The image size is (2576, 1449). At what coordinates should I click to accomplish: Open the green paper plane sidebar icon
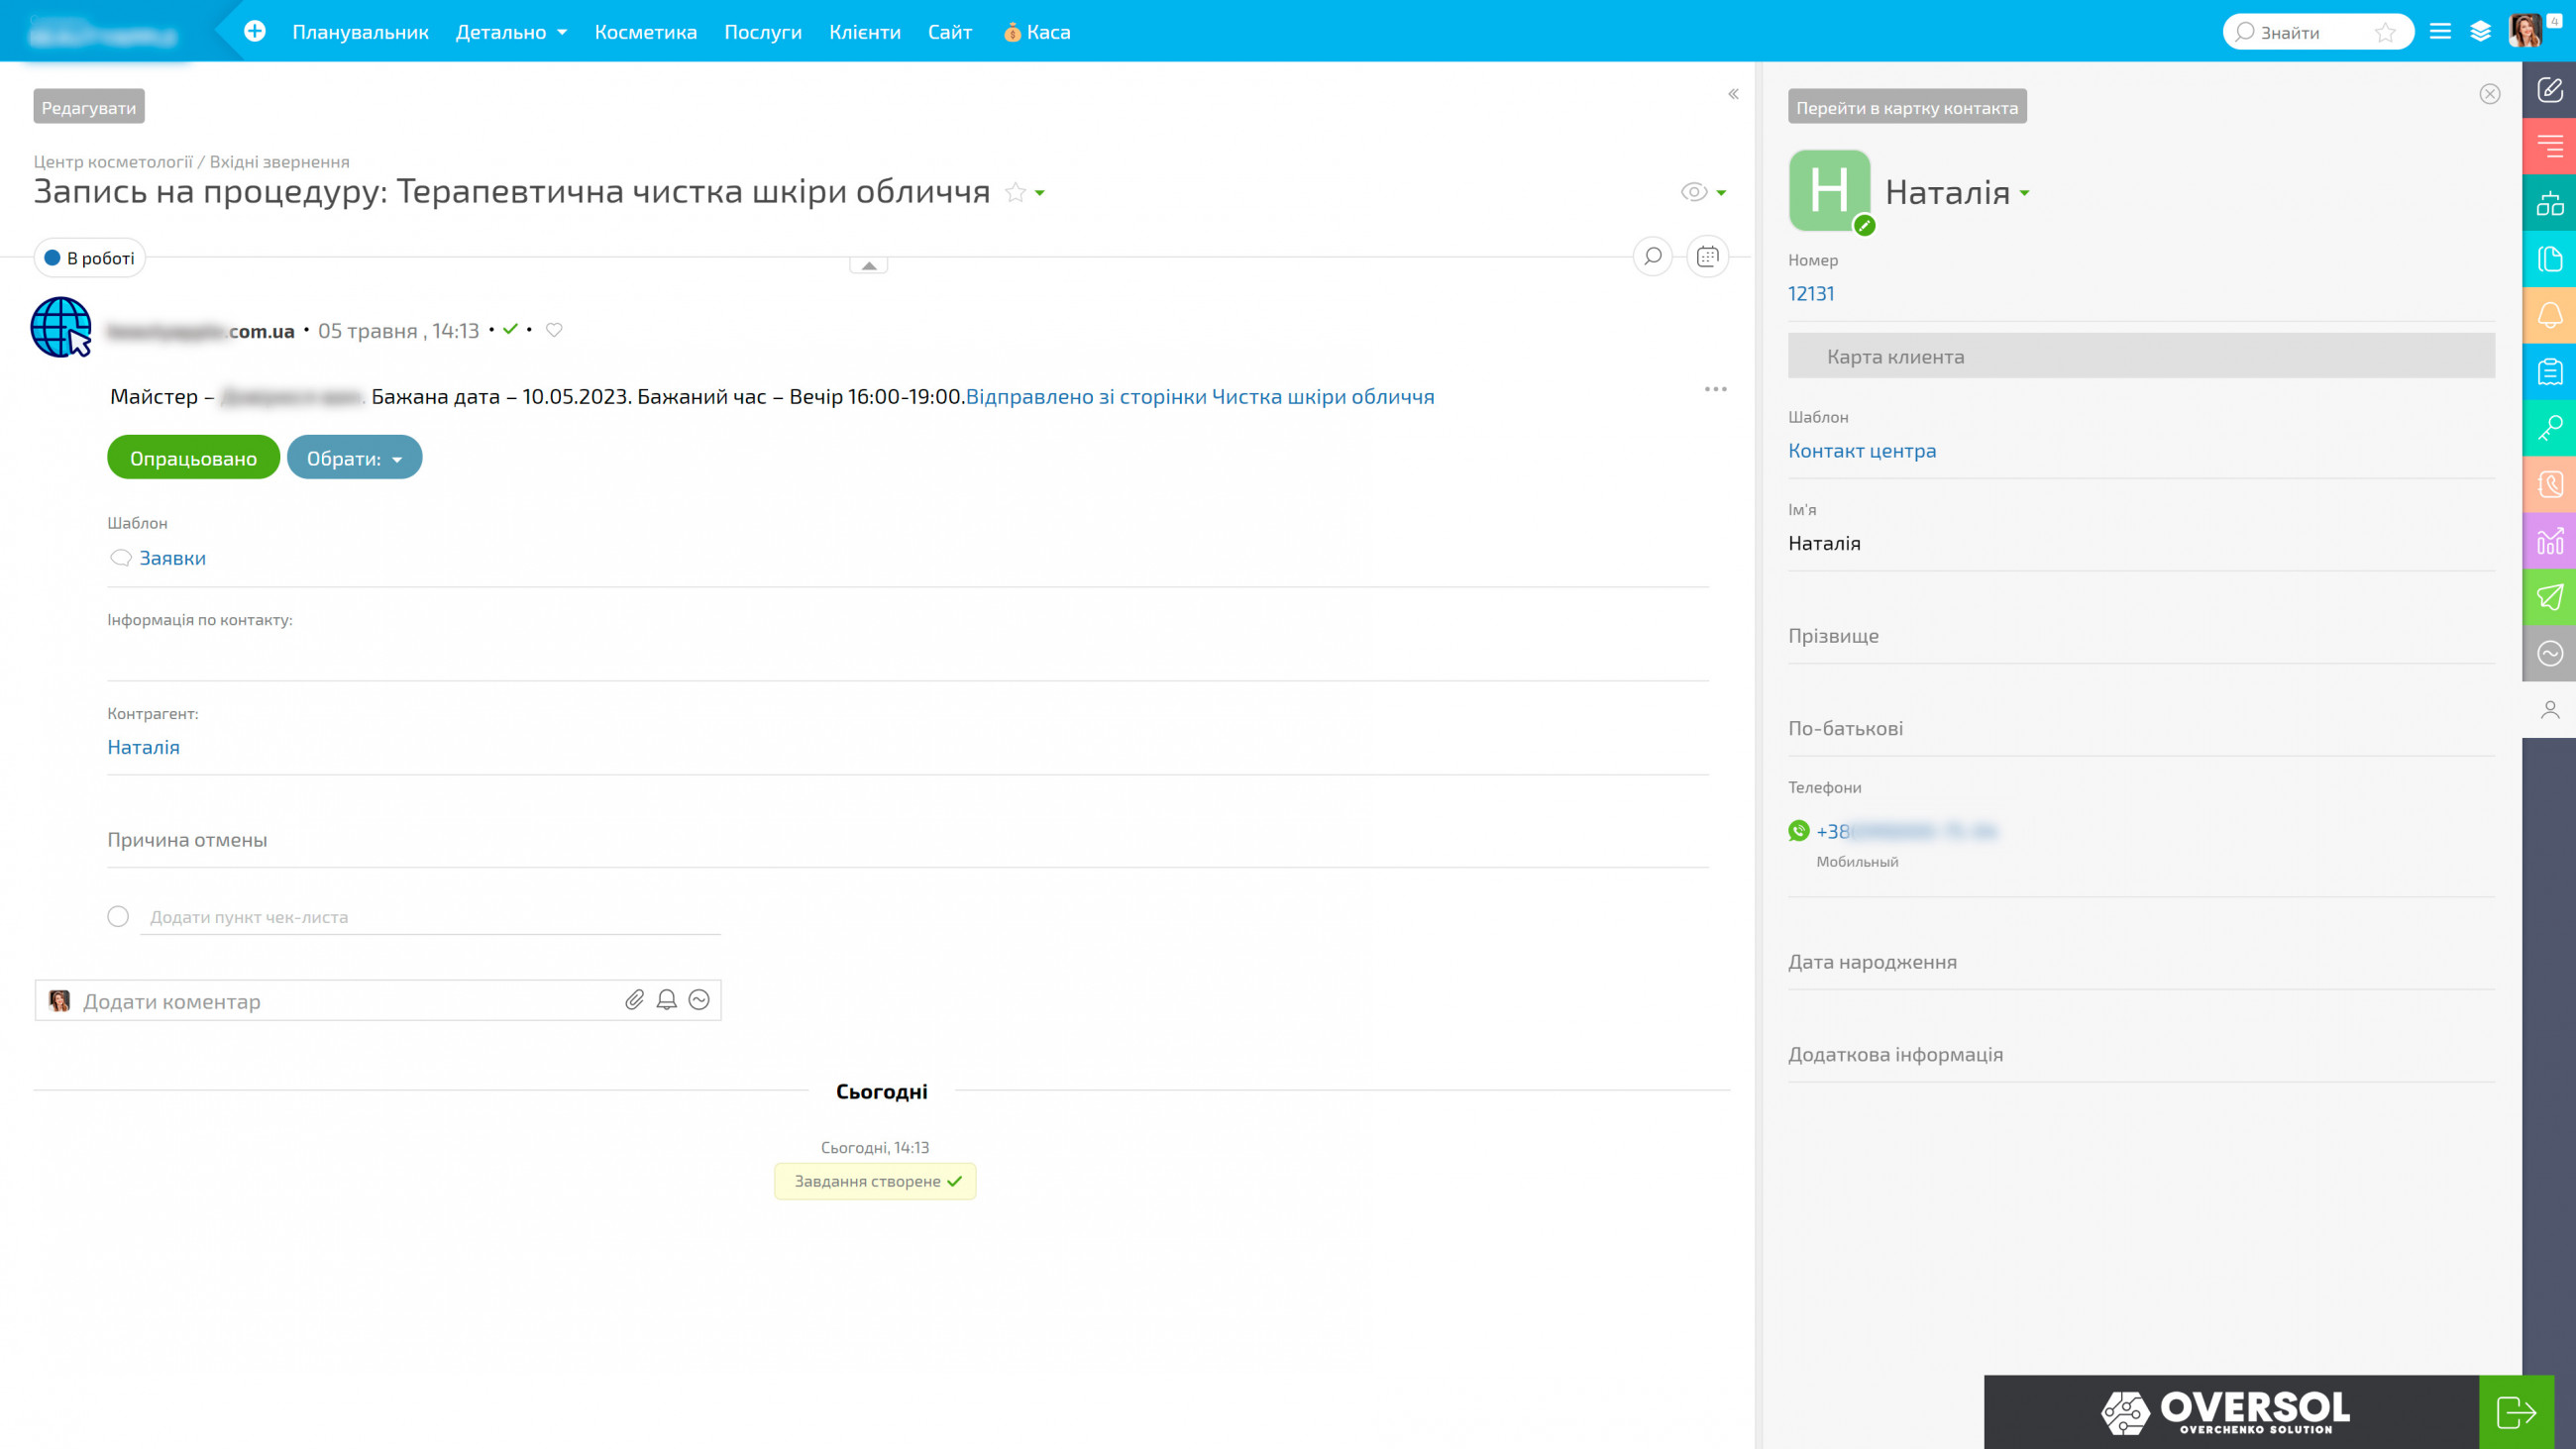point(2549,597)
